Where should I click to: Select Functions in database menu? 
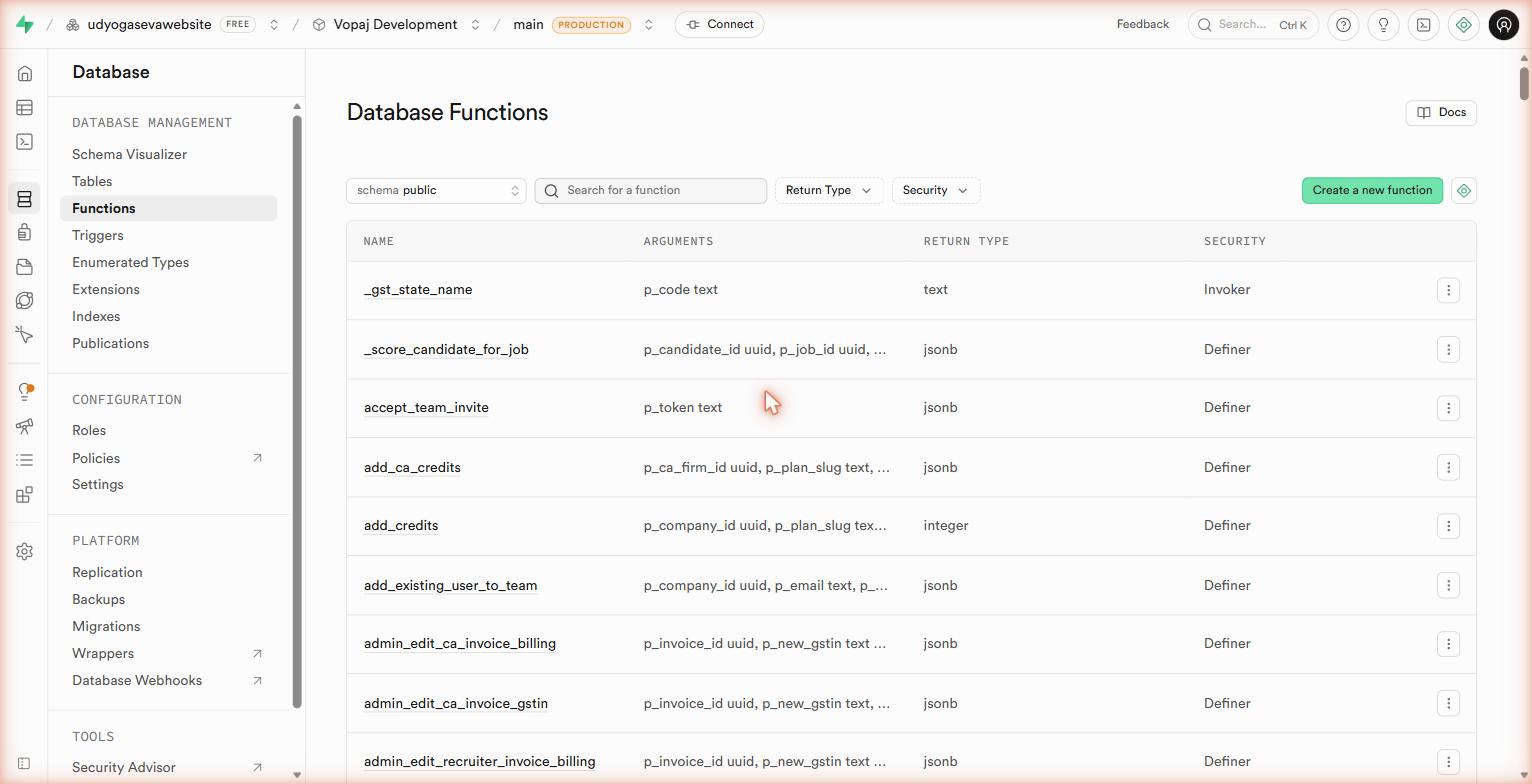coord(168,209)
